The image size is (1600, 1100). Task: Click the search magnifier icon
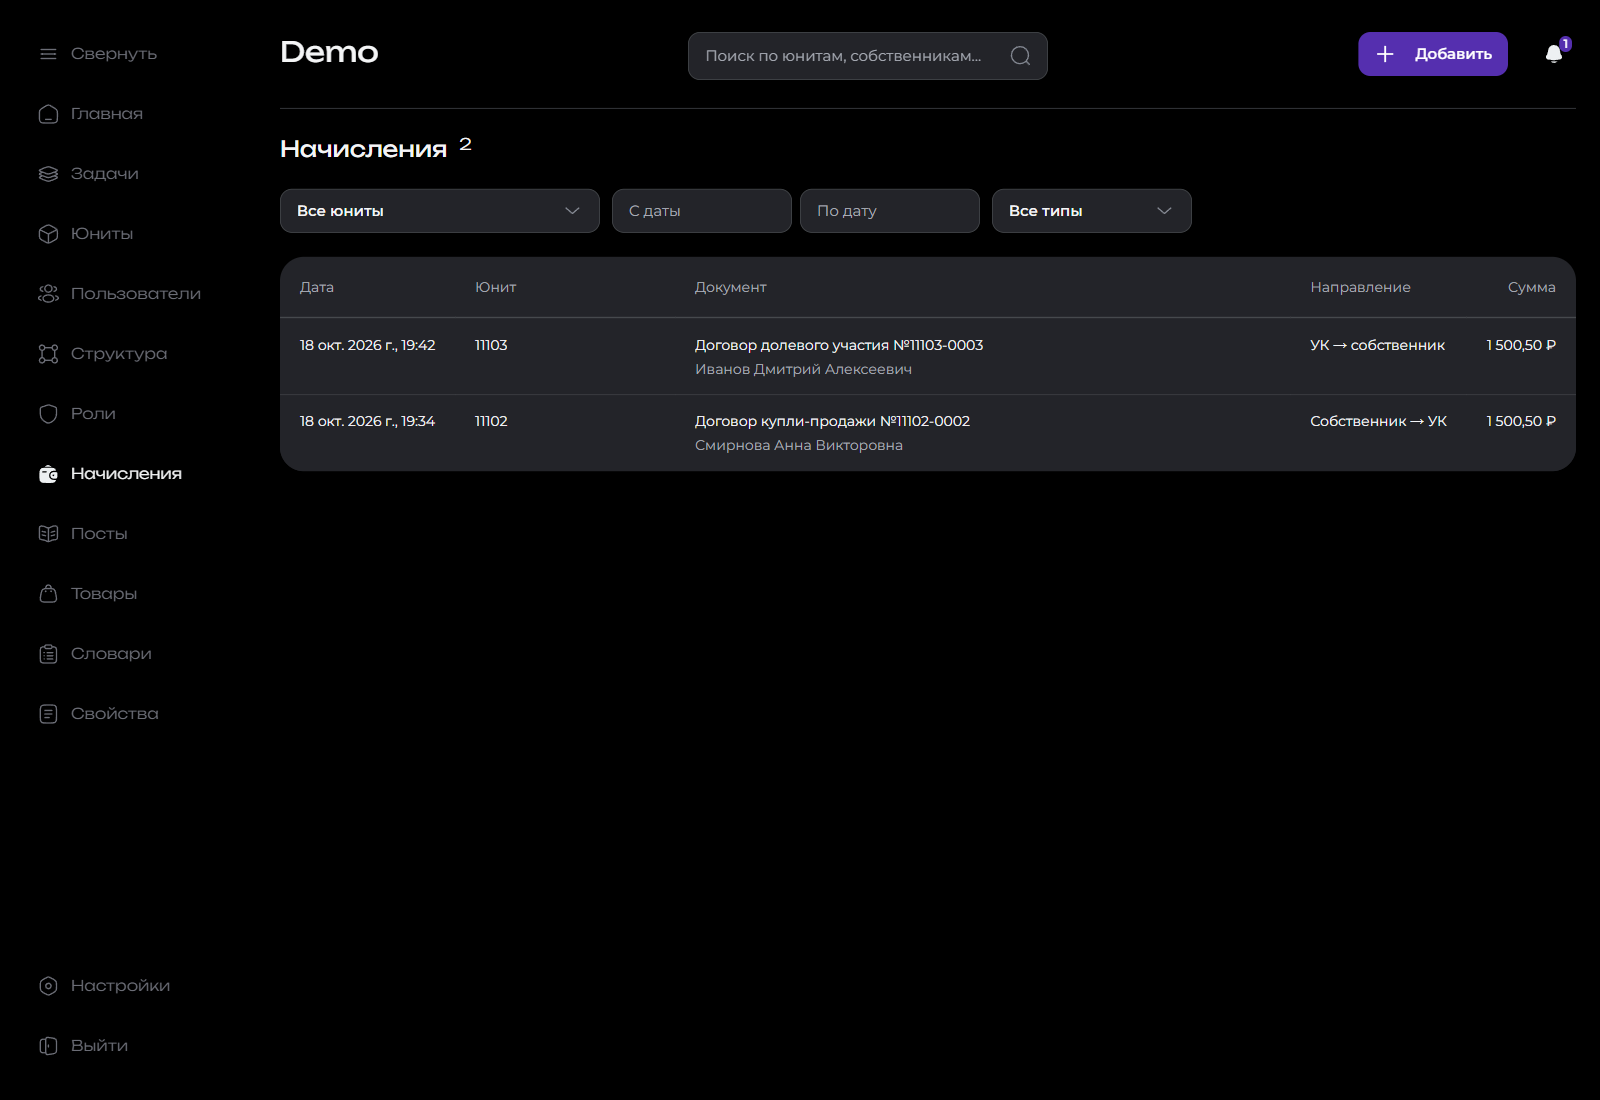click(1020, 56)
